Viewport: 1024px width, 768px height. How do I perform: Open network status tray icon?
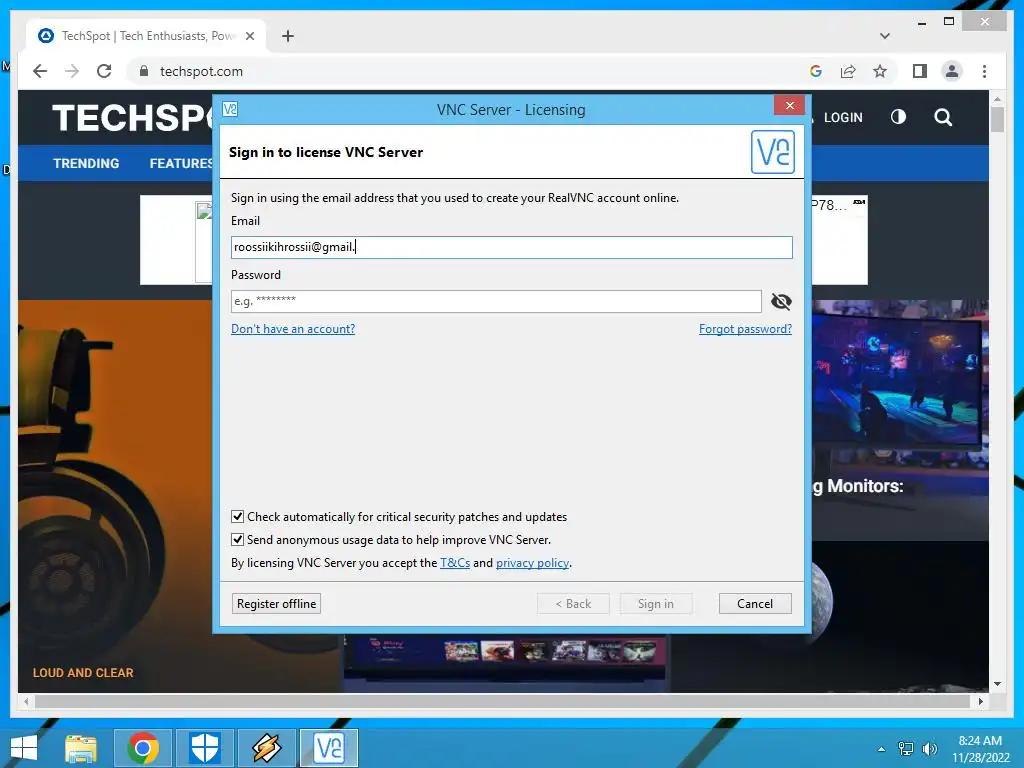click(x=906, y=748)
